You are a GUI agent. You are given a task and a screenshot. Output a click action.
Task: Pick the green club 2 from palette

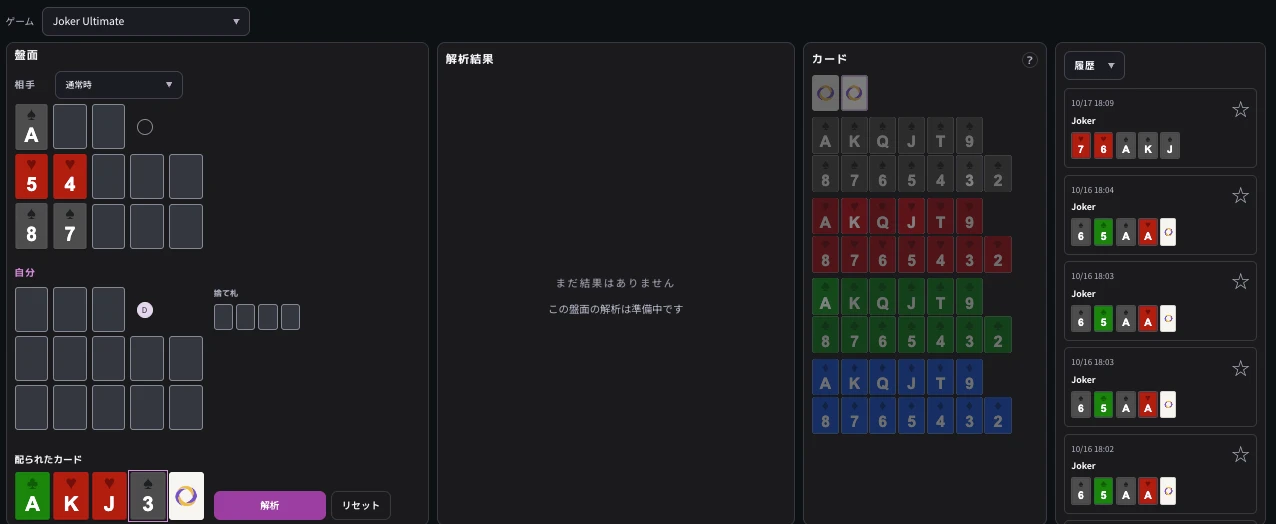tap(998, 335)
